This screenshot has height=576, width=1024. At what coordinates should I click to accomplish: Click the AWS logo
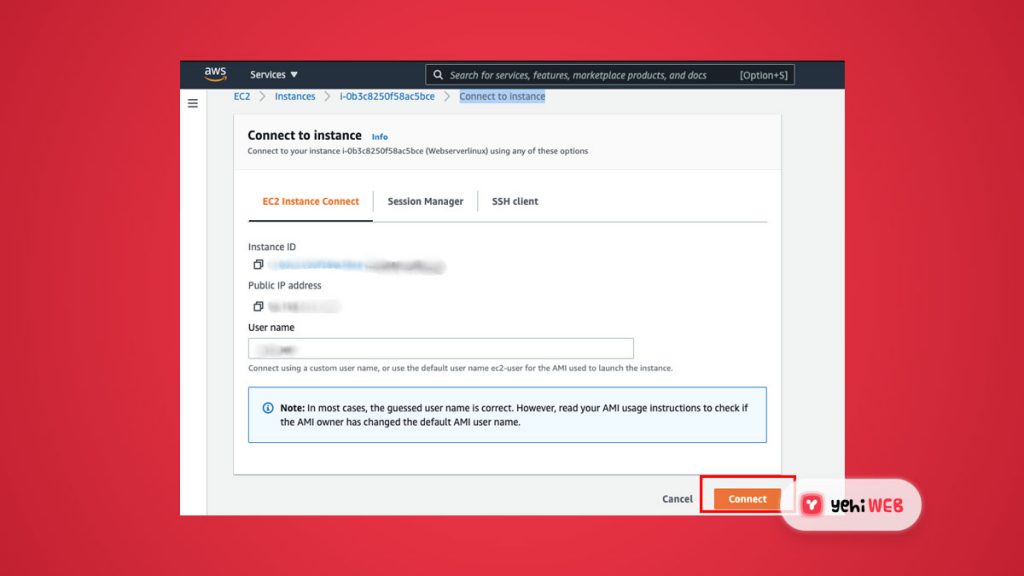(215, 74)
